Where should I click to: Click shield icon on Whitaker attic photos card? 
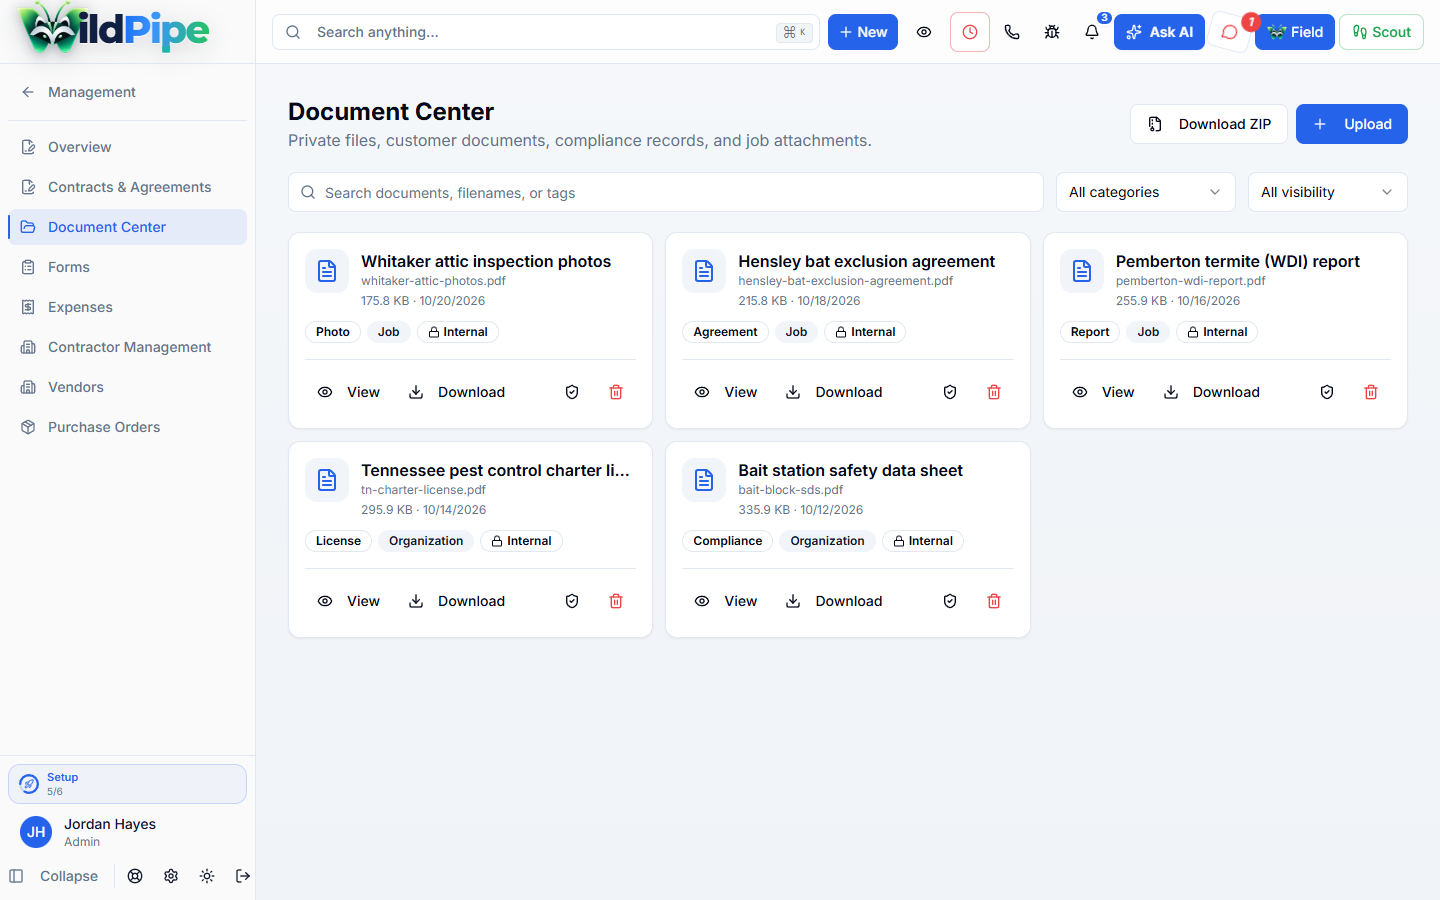(x=572, y=392)
